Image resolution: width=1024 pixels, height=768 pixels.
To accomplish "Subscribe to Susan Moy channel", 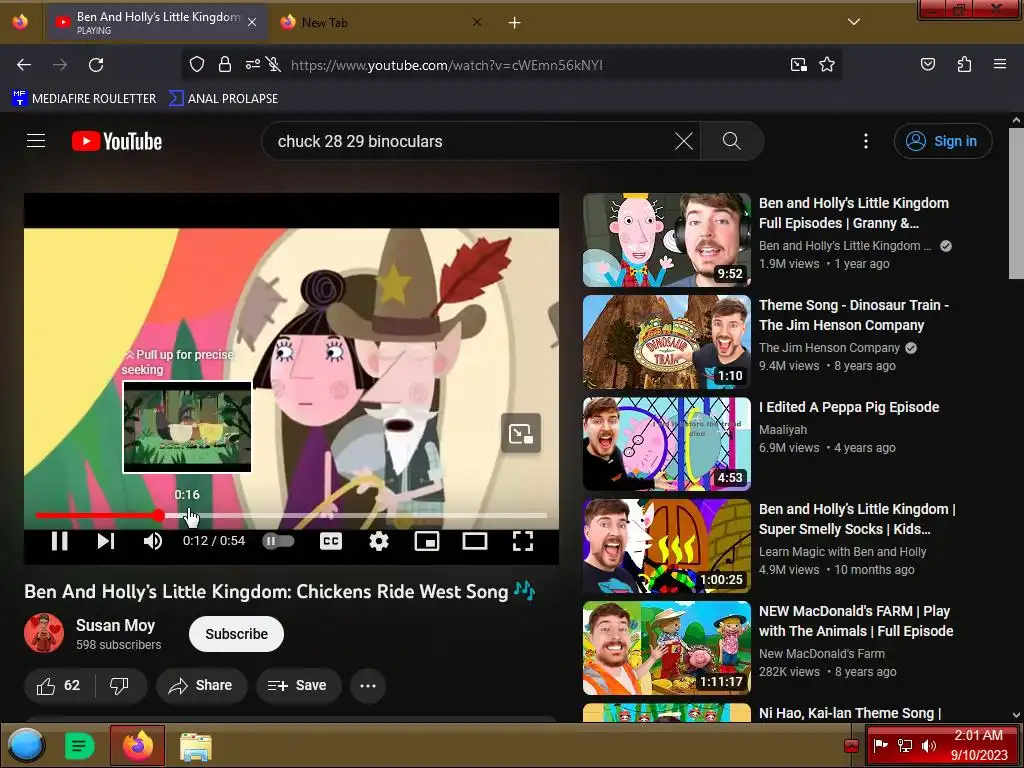I will pos(236,634).
